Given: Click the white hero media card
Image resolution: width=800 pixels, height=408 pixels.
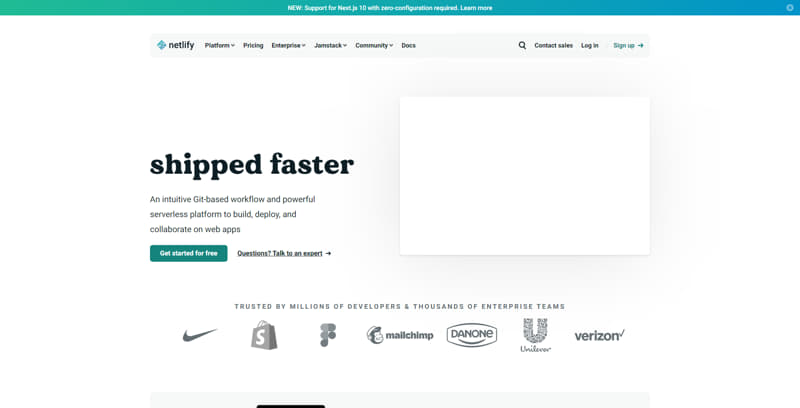Looking at the screenshot, I should 524,176.
